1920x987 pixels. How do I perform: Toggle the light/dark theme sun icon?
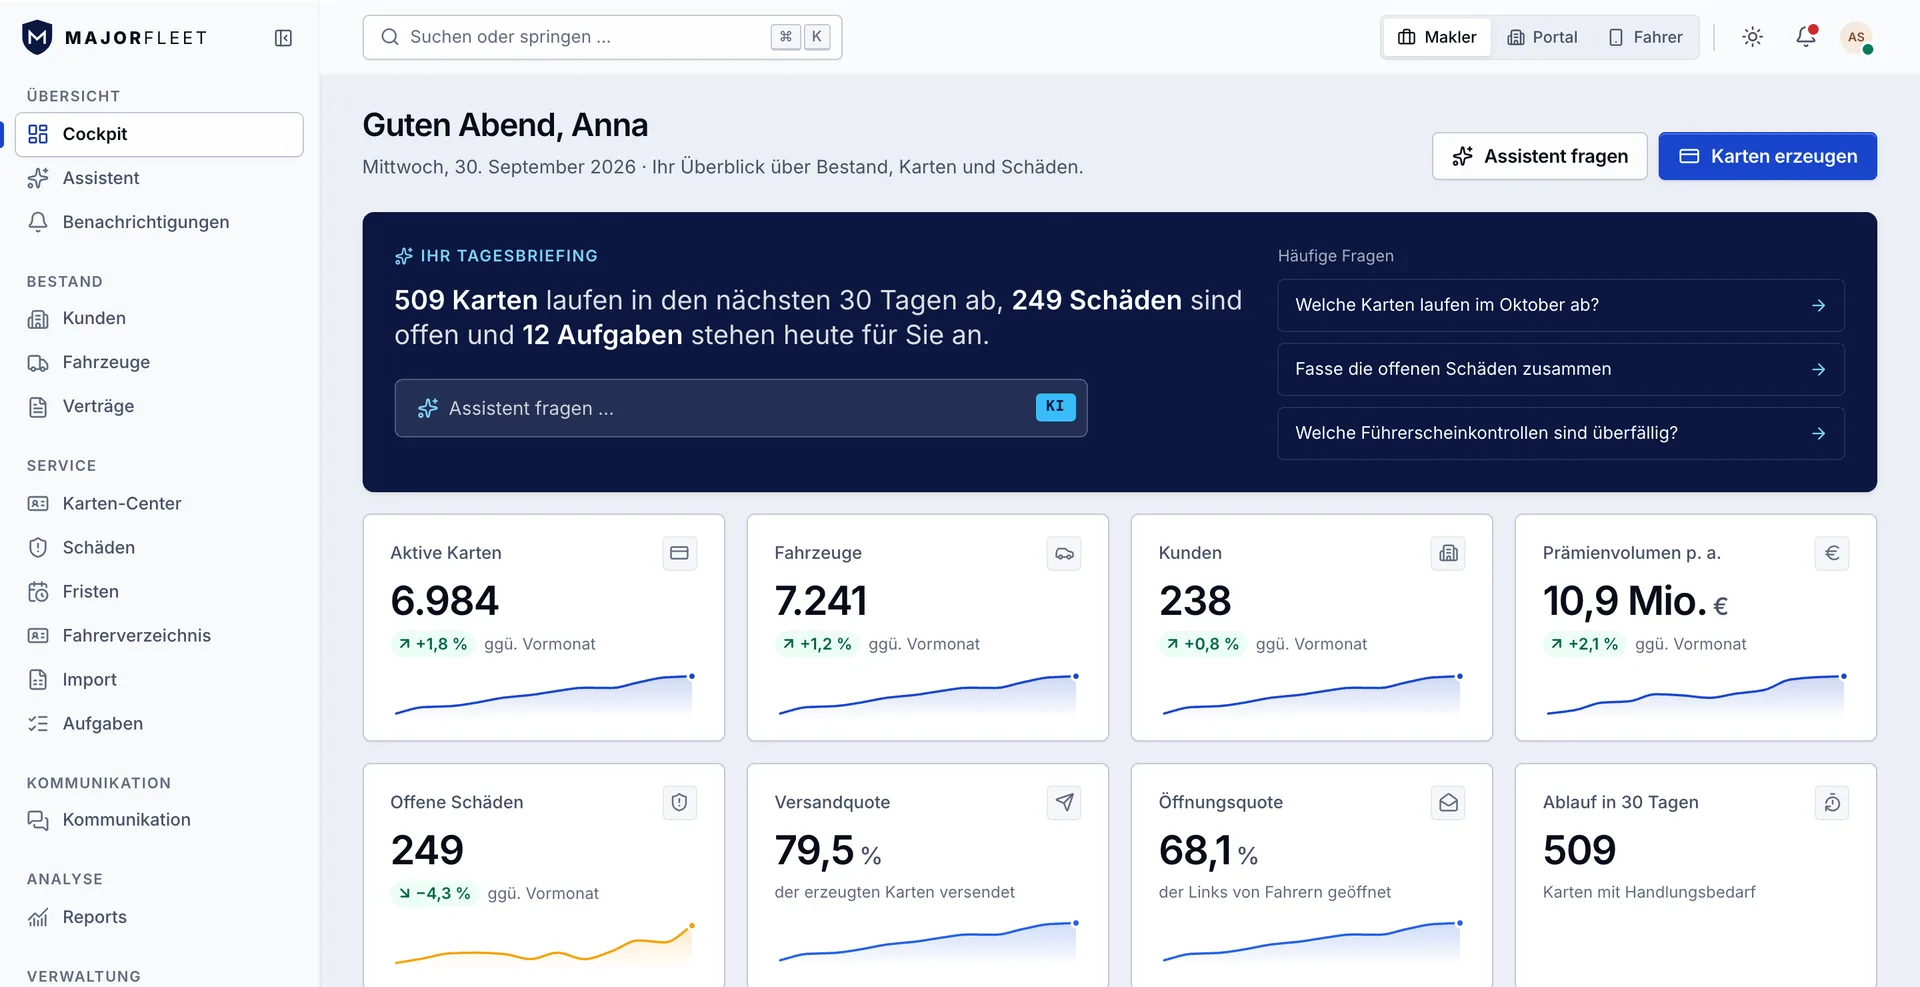1752,37
